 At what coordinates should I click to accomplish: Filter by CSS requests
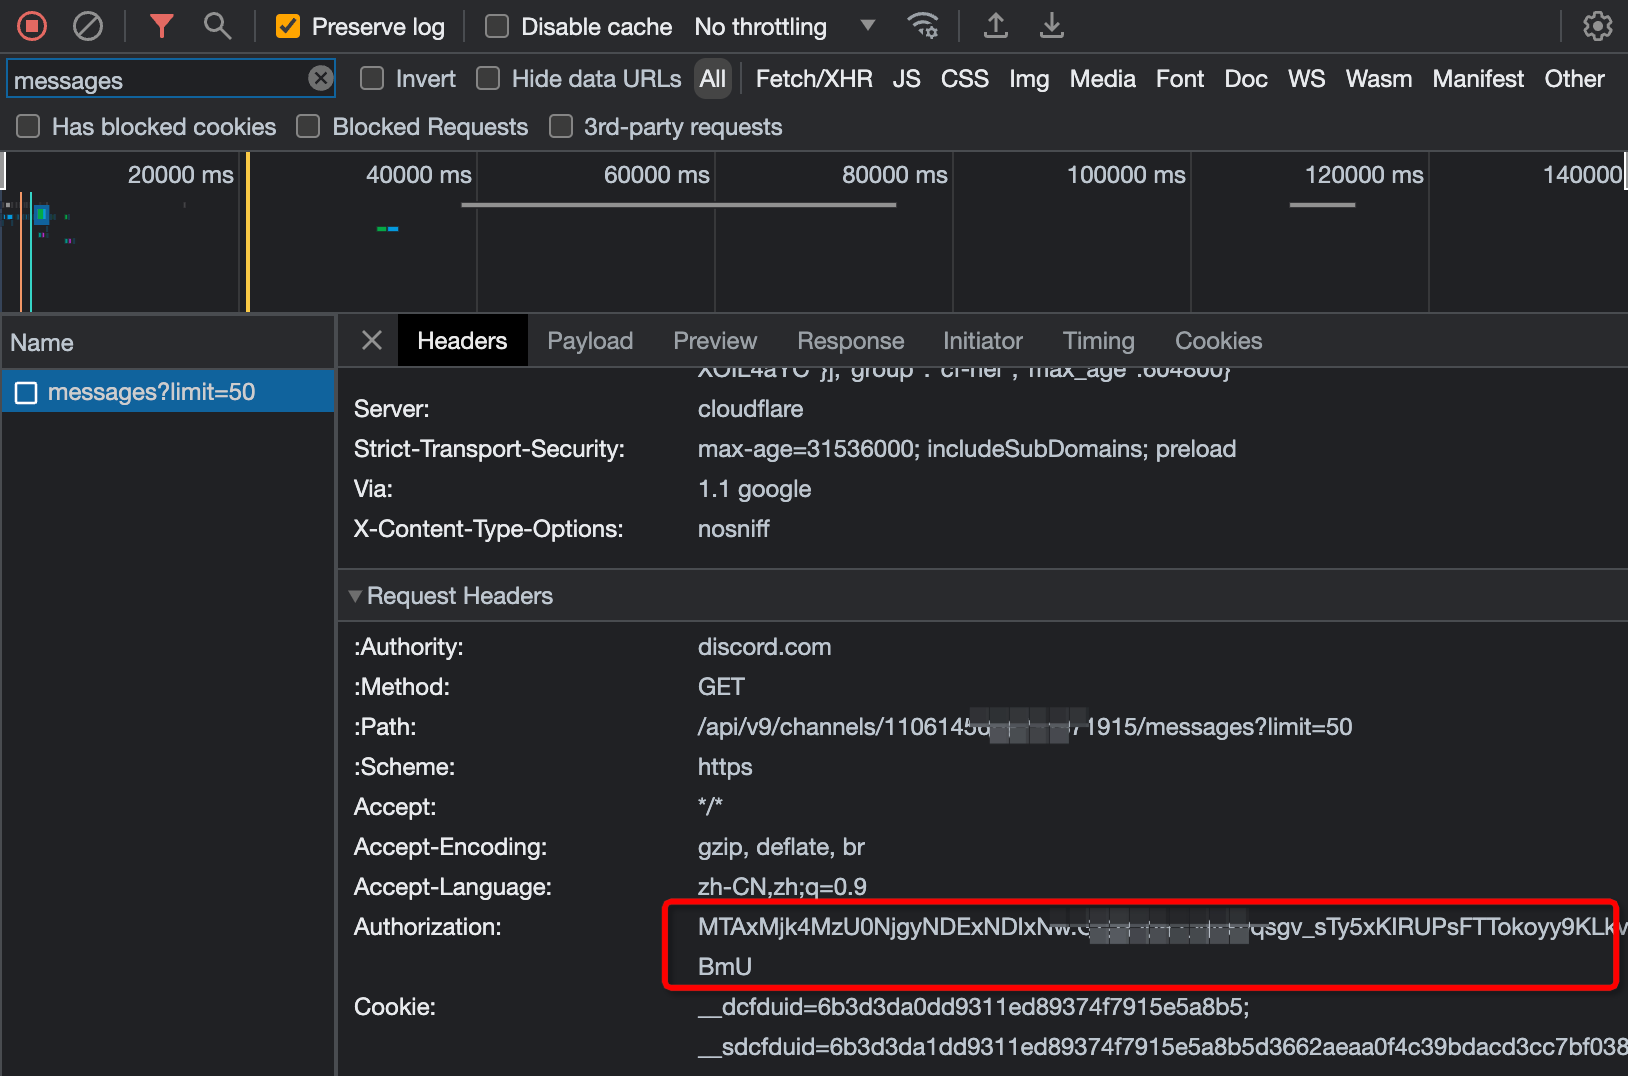[965, 79]
